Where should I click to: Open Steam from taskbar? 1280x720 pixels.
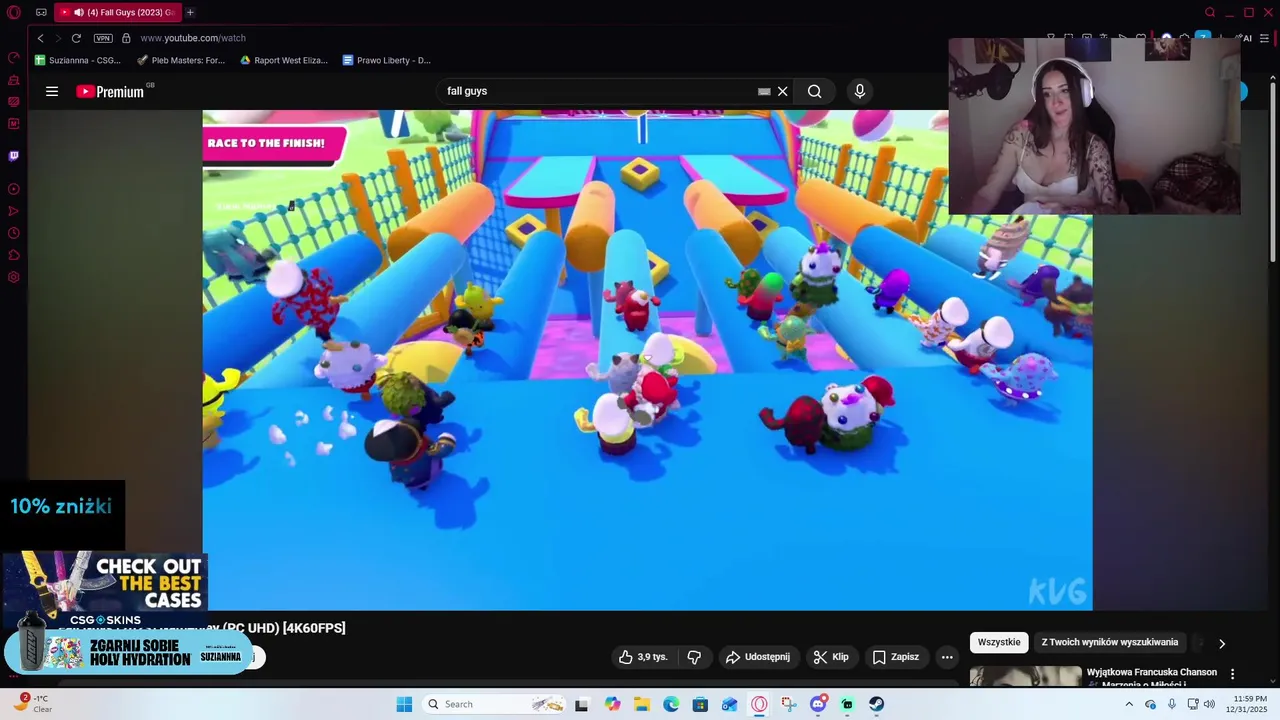(877, 704)
